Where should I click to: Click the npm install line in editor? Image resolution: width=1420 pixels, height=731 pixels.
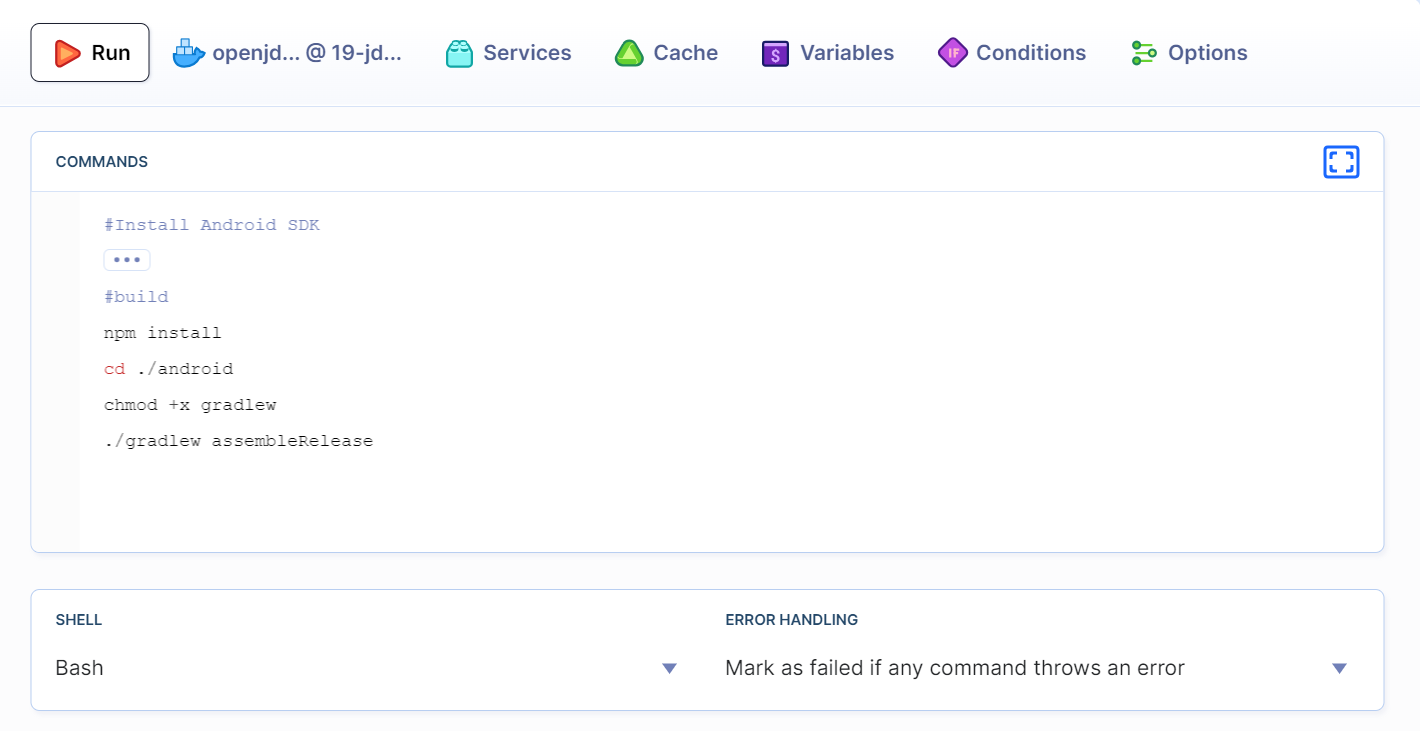[163, 333]
